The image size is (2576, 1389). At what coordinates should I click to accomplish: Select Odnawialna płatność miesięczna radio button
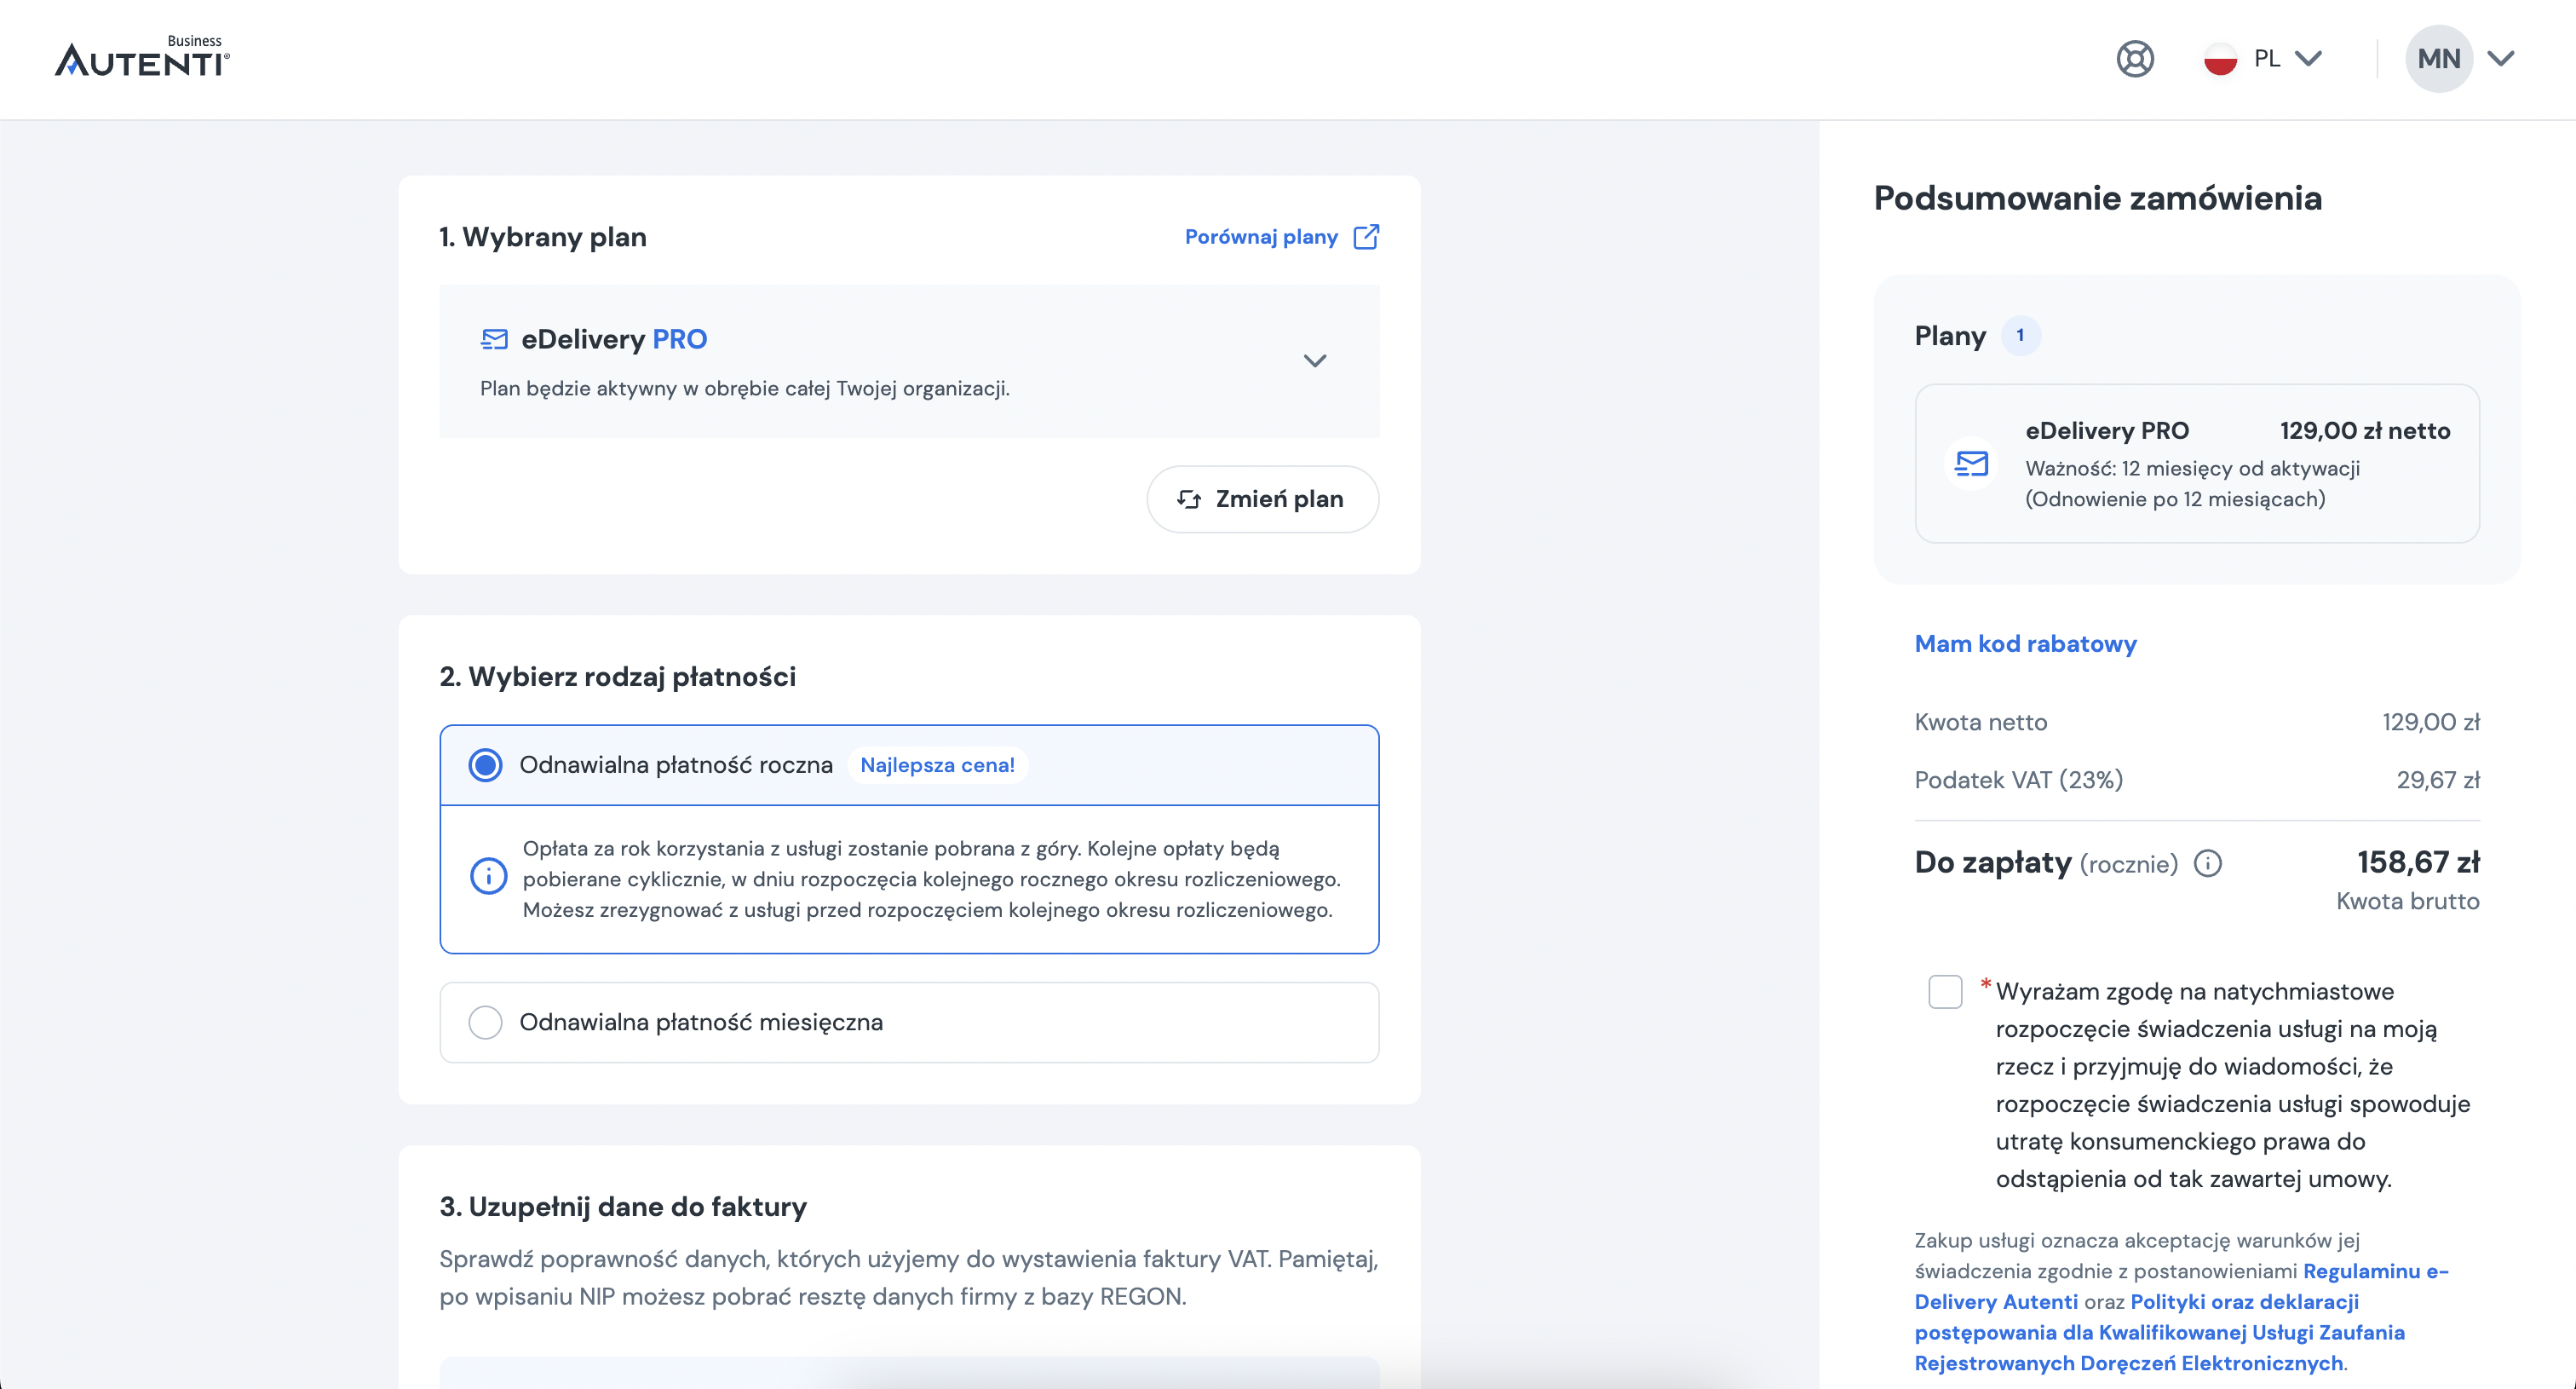point(486,1023)
